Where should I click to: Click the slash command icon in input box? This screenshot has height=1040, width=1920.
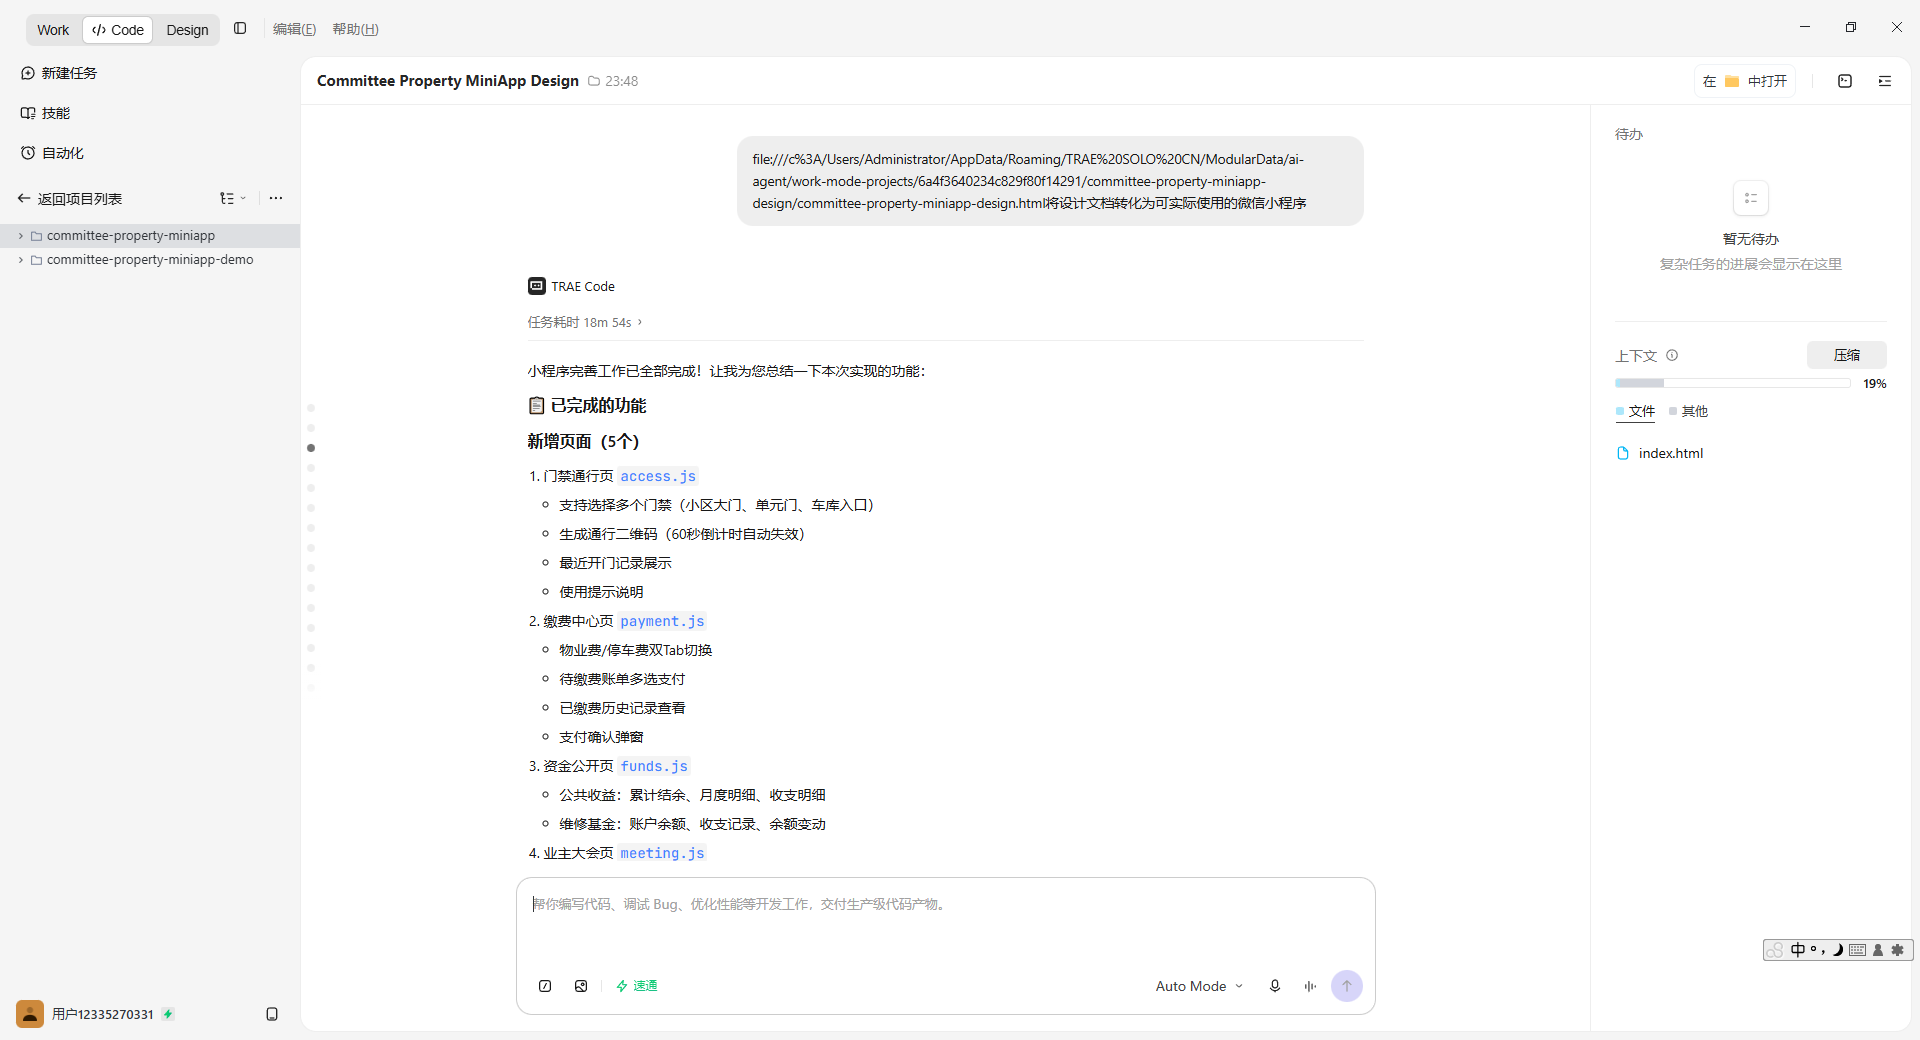(545, 986)
